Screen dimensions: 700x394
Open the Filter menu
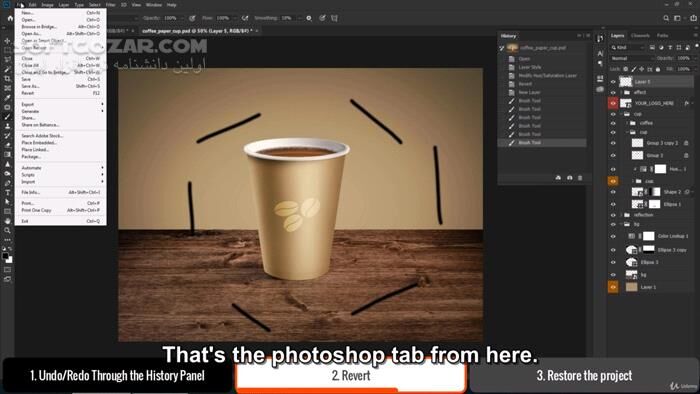[110, 5]
